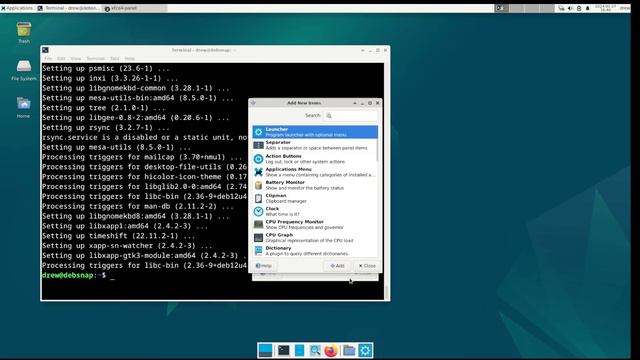Screen dimensions: 640x360
Task: Open the Trash desktop icon
Action: pos(24,33)
